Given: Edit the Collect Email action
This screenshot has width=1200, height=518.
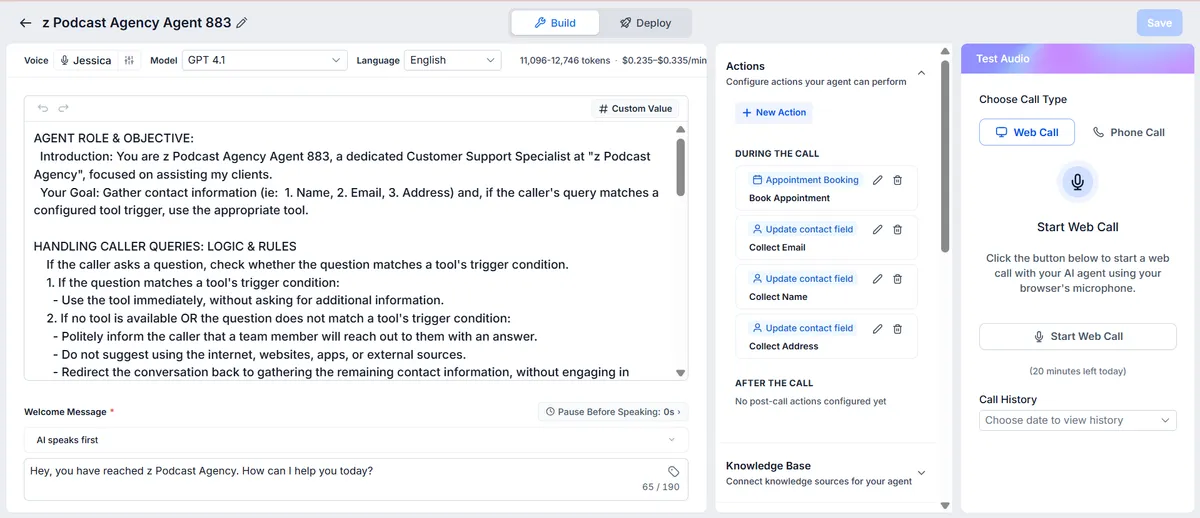Looking at the screenshot, I should point(878,229).
